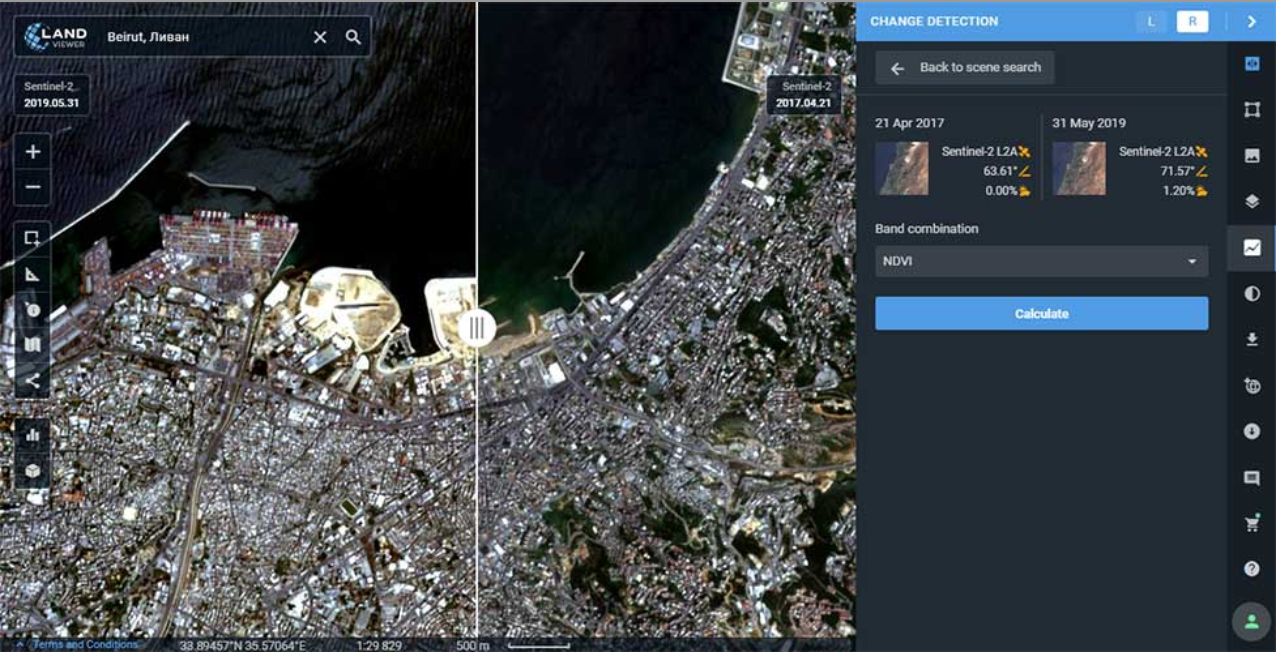Click the map coordinates readout in status bar
The height and width of the screenshot is (656, 1276).
click(242, 646)
